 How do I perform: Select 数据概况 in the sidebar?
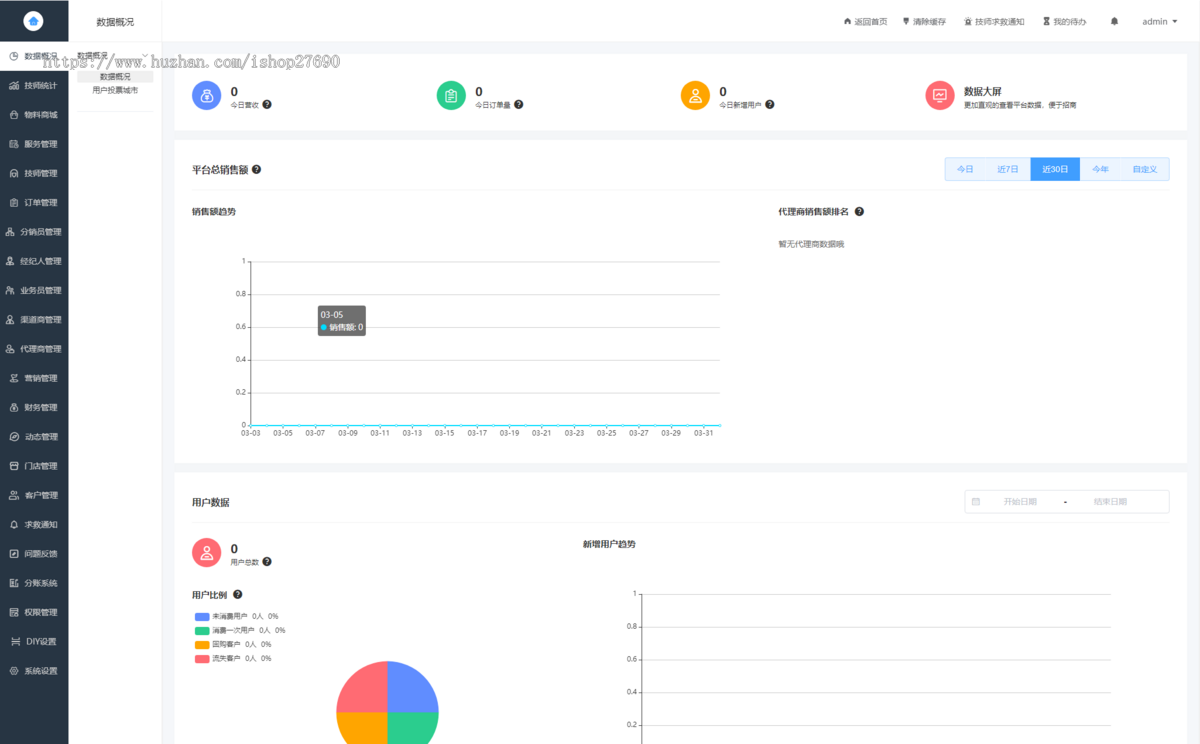point(34,56)
